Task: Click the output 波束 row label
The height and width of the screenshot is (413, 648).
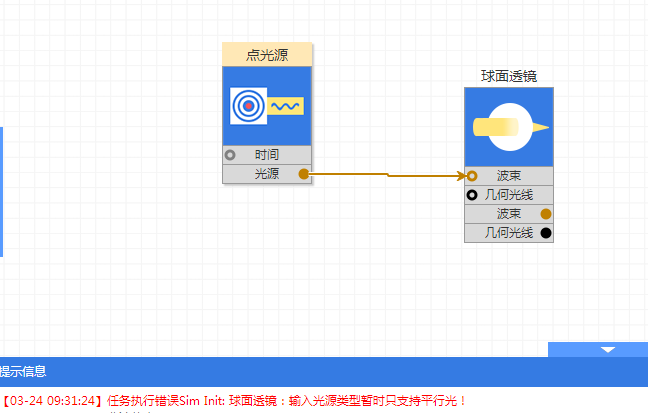Action: pos(508,214)
